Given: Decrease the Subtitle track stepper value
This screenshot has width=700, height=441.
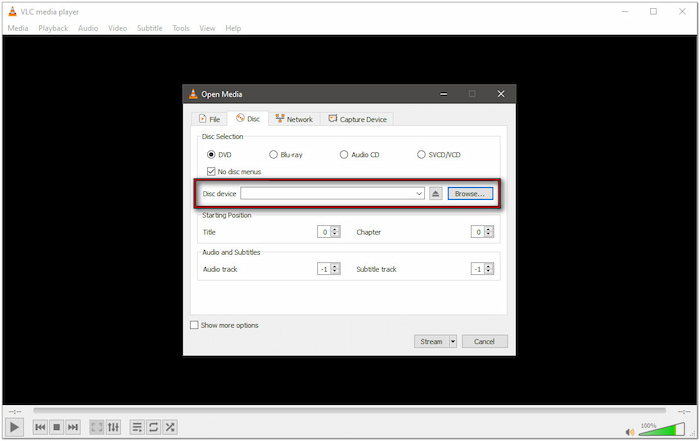Looking at the screenshot, I should [x=489, y=271].
